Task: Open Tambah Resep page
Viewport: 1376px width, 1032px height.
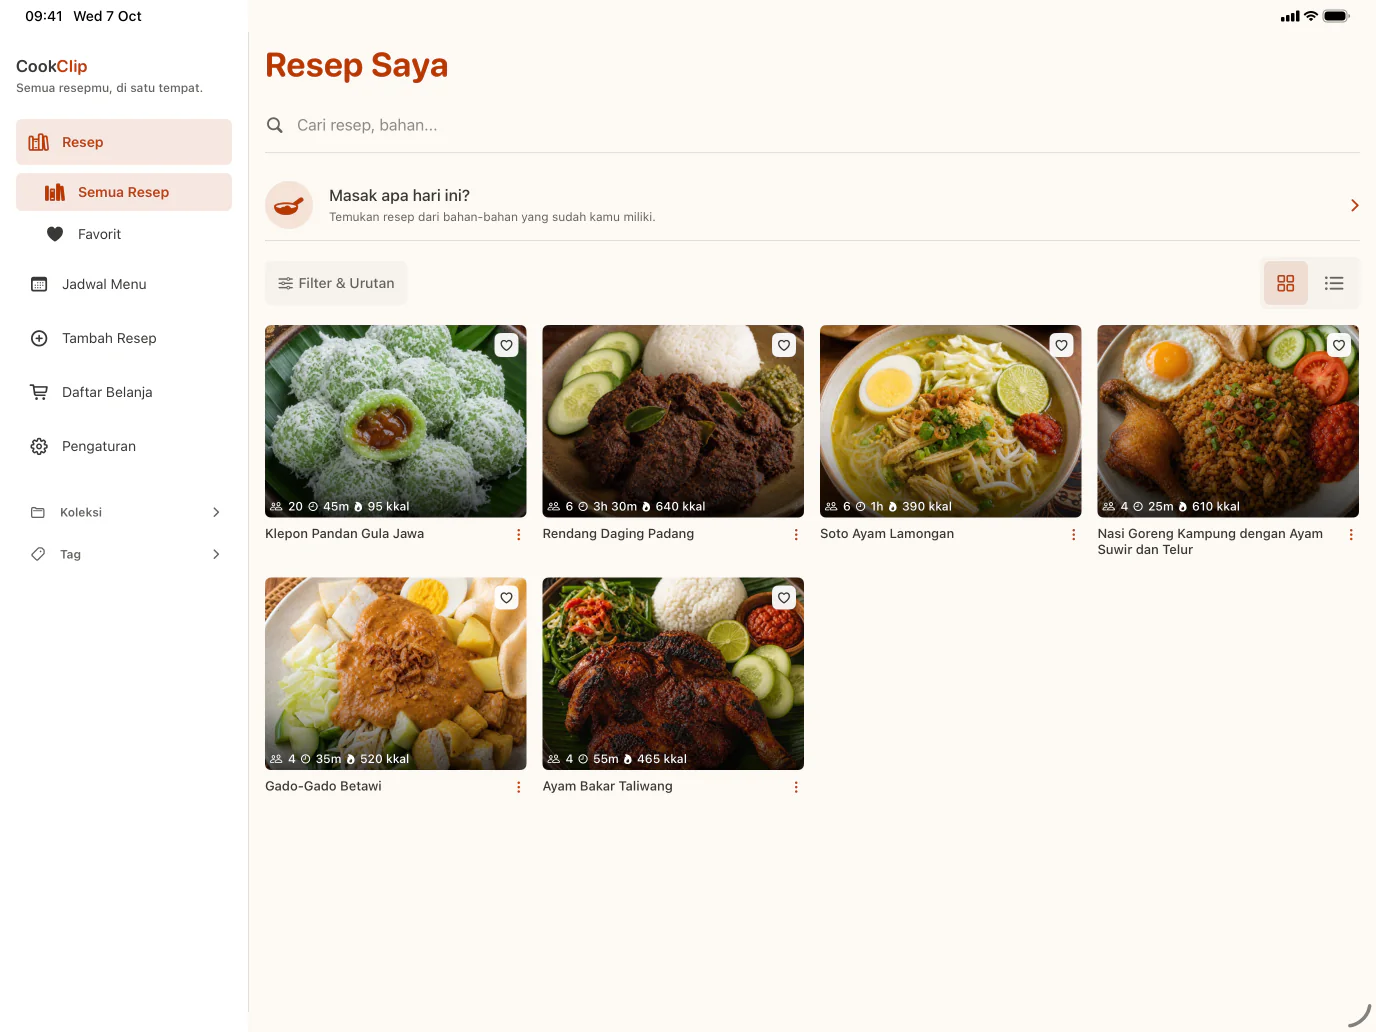Action: [x=124, y=338]
